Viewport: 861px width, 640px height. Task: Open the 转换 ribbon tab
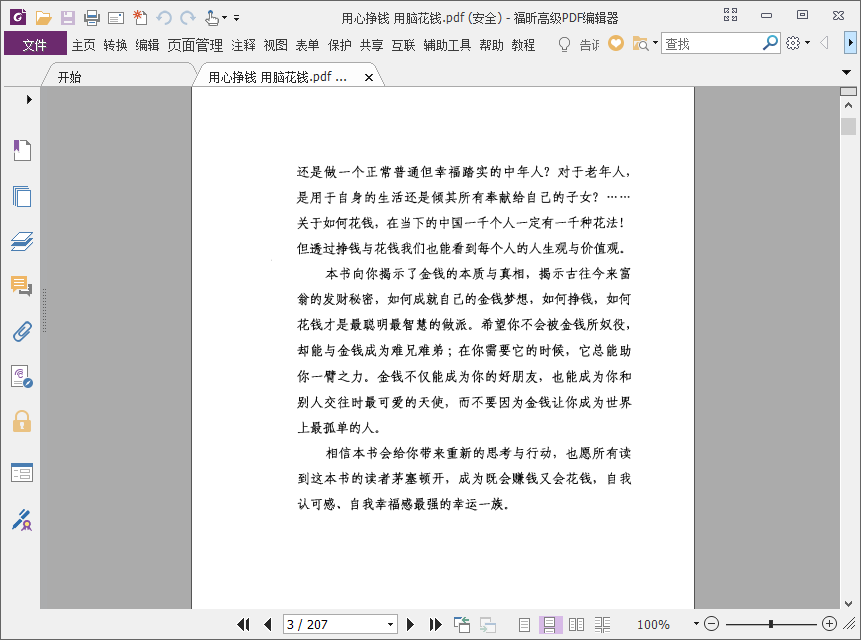click(x=115, y=45)
